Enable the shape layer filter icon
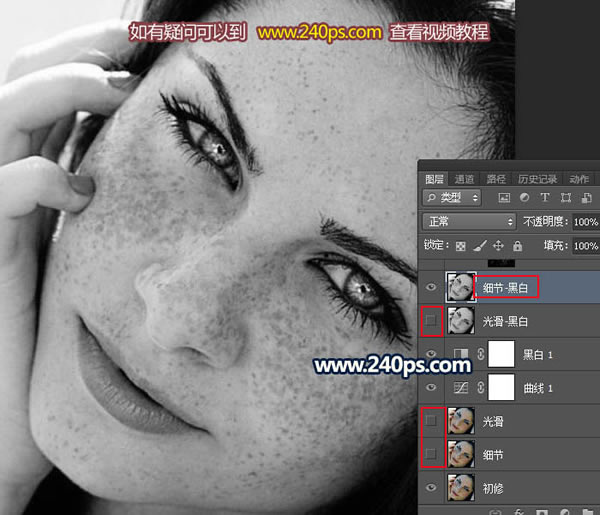Screen dimensions: 600x515 [x=566, y=197]
